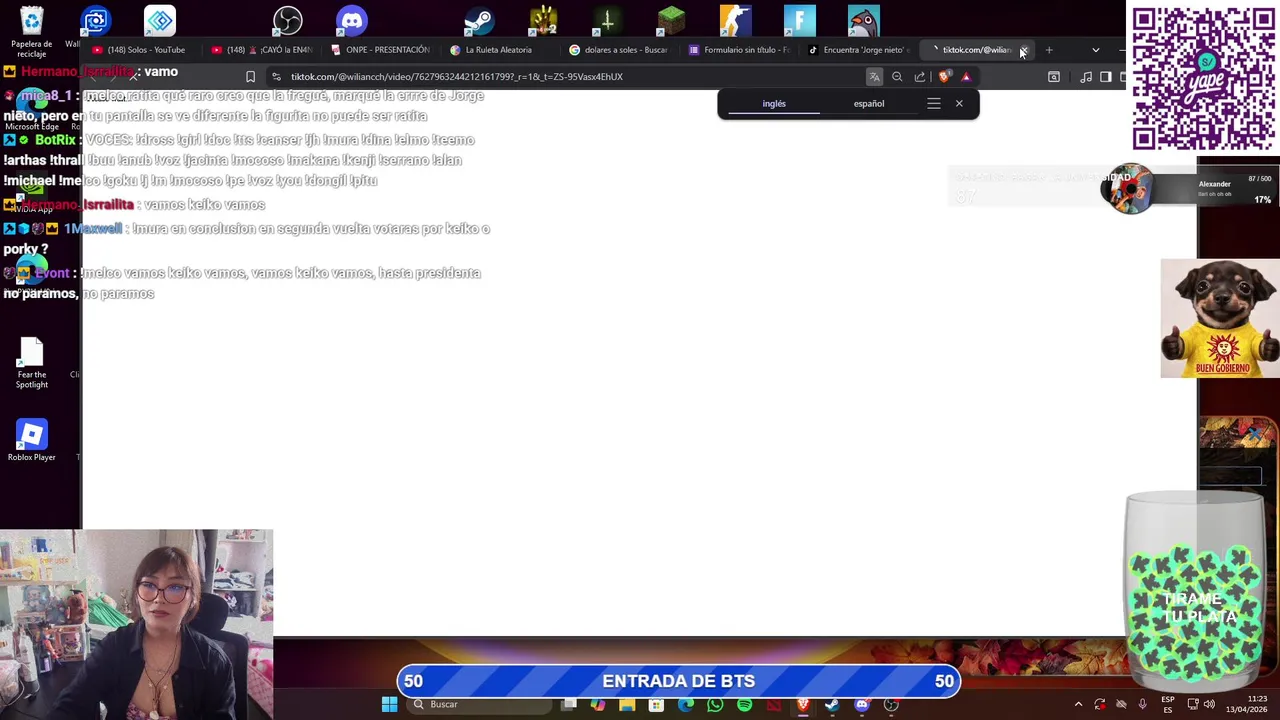Open File Explorer from the taskbar
The height and width of the screenshot is (720, 1280).
[627, 705]
